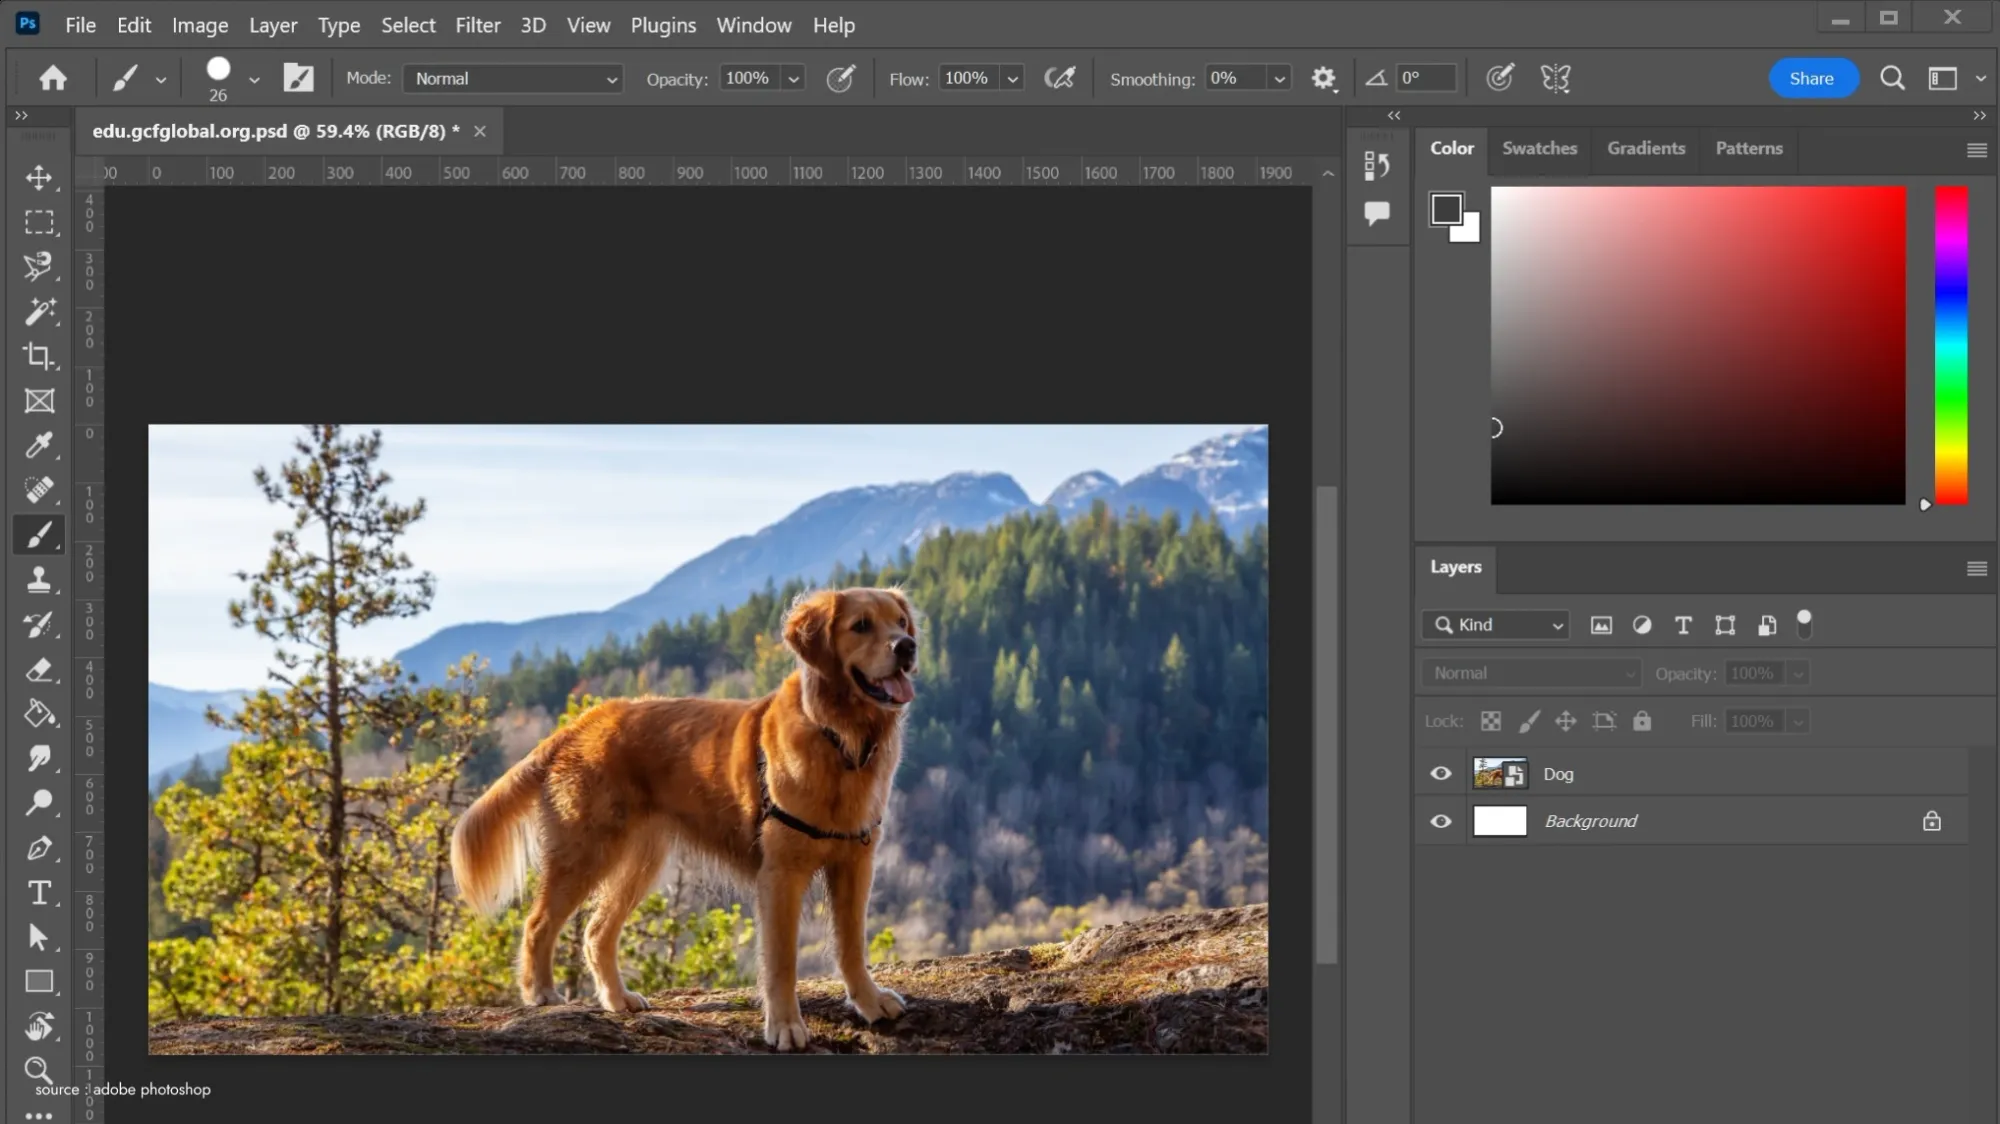Select the Rectangular Marquee tool

click(39, 222)
